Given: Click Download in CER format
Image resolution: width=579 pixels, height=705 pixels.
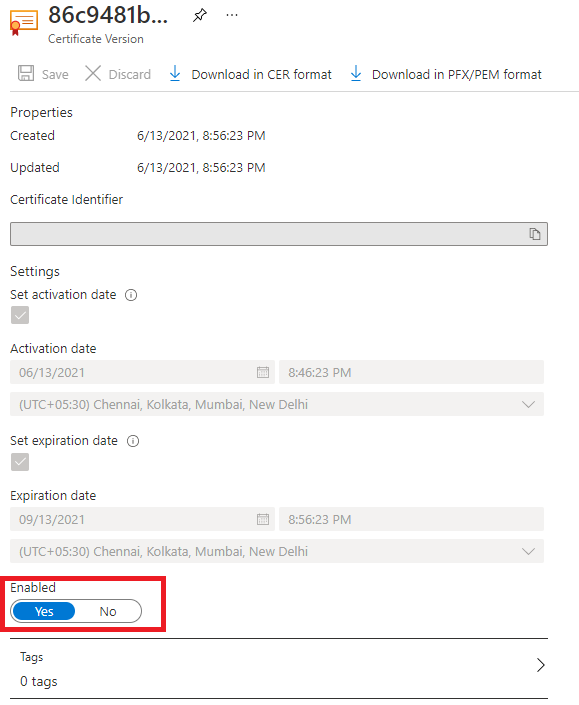Looking at the screenshot, I should coord(250,74).
